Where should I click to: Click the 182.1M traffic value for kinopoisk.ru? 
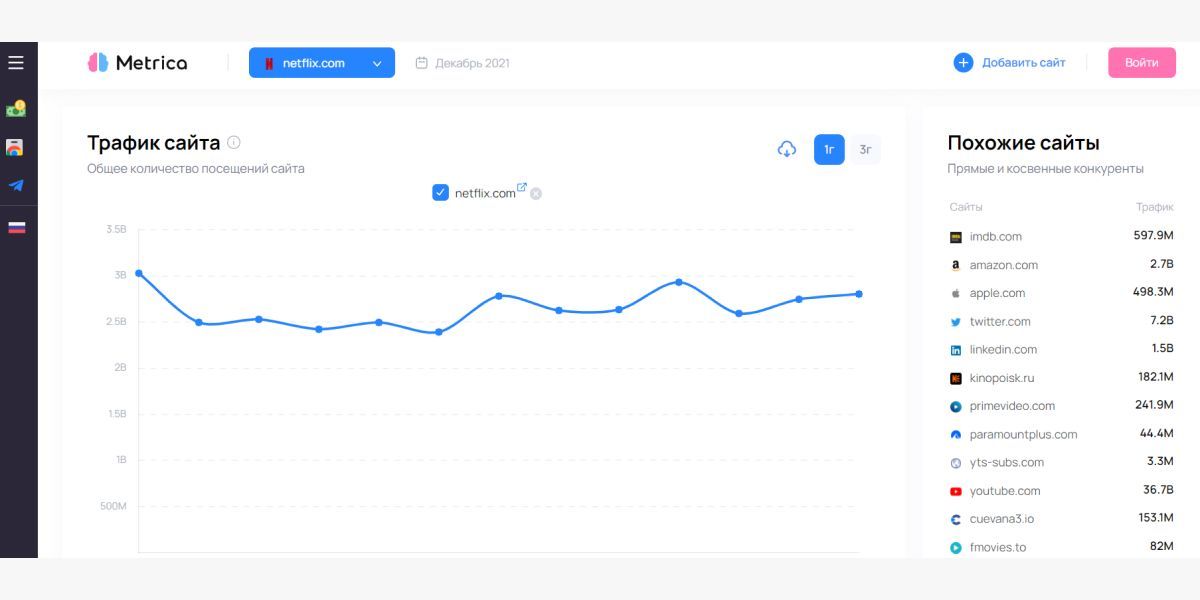[x=1155, y=377]
